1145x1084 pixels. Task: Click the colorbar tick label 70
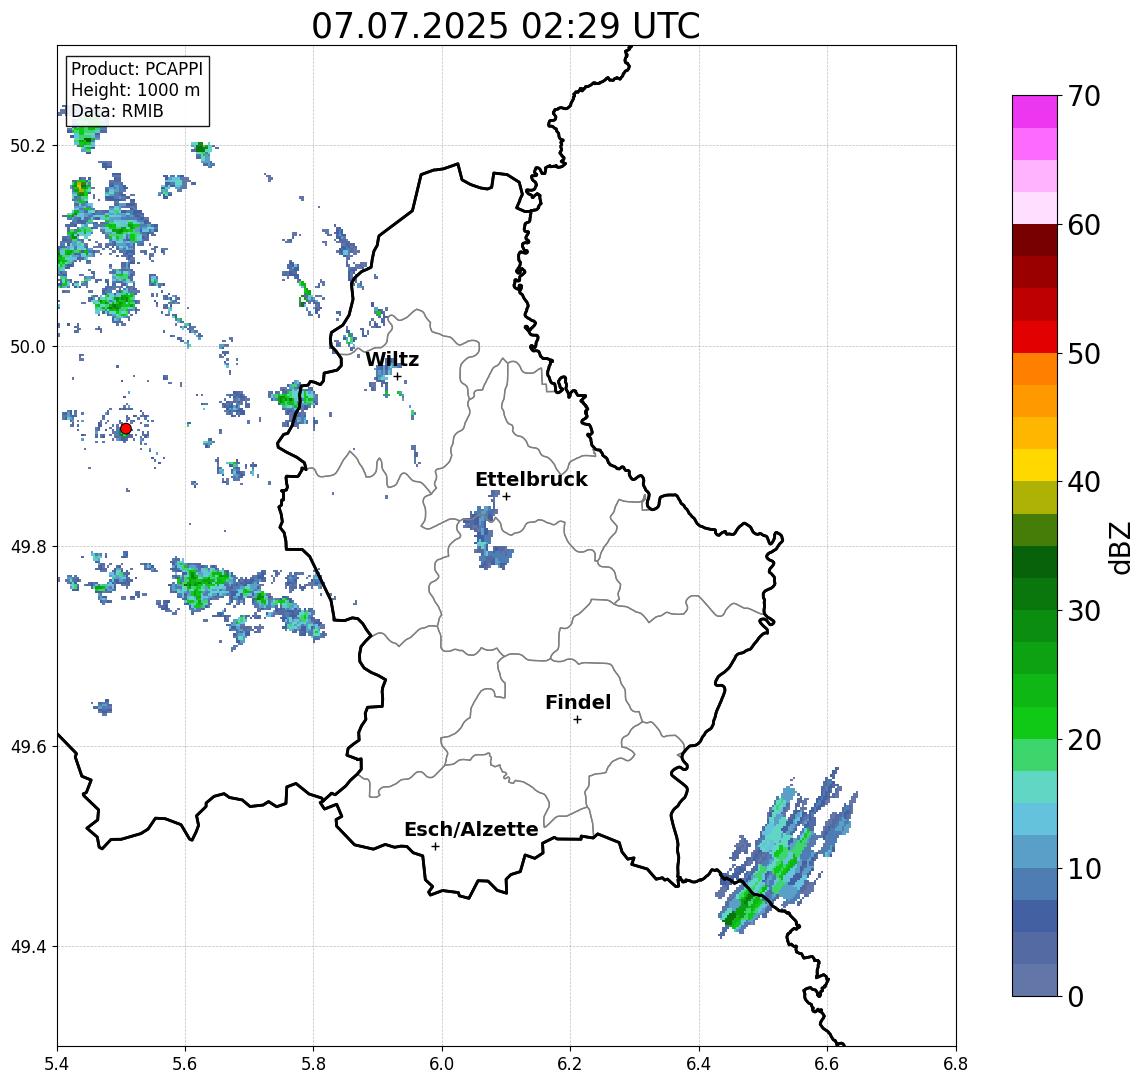(1084, 96)
